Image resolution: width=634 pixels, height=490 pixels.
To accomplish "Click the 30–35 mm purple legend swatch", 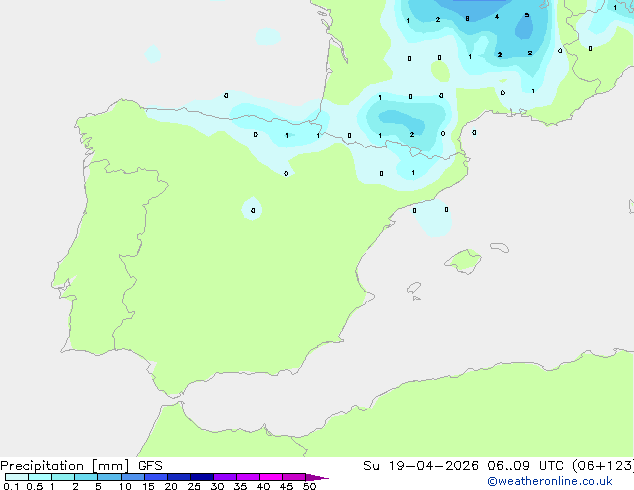I will (225, 477).
